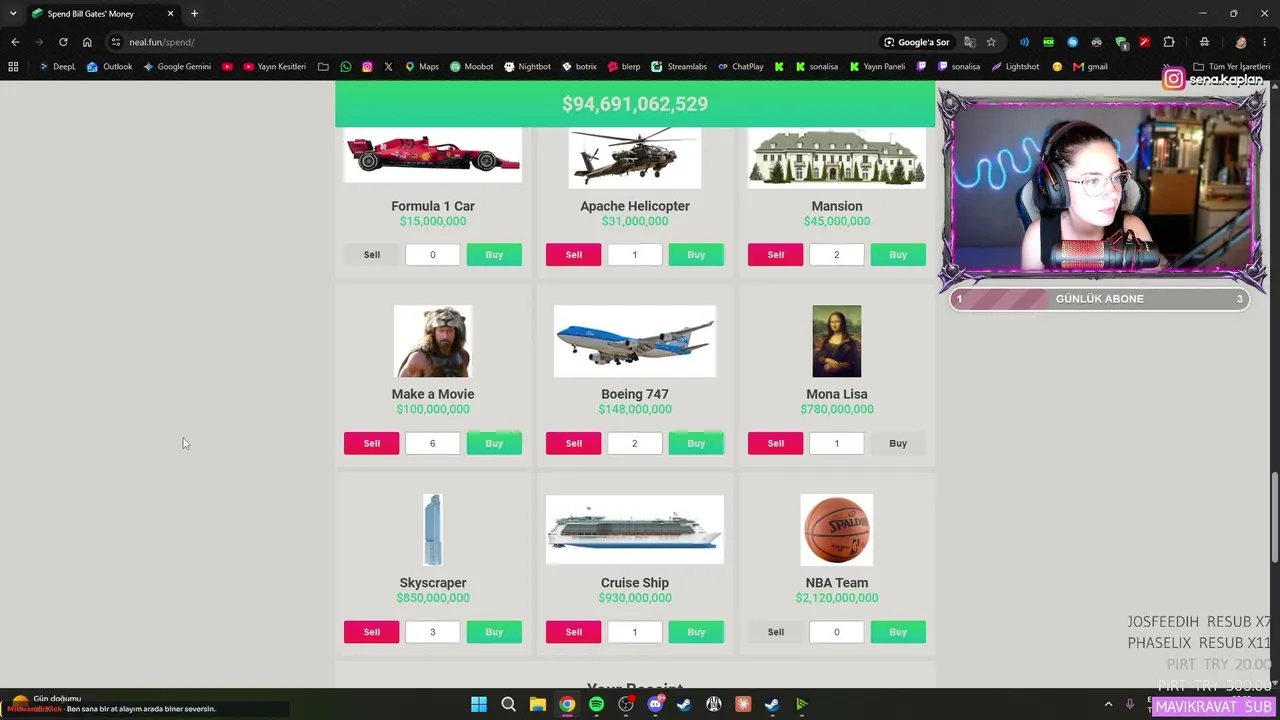The width and height of the screenshot is (1280, 720).
Task: Buy another Make a Movie
Action: (494, 443)
